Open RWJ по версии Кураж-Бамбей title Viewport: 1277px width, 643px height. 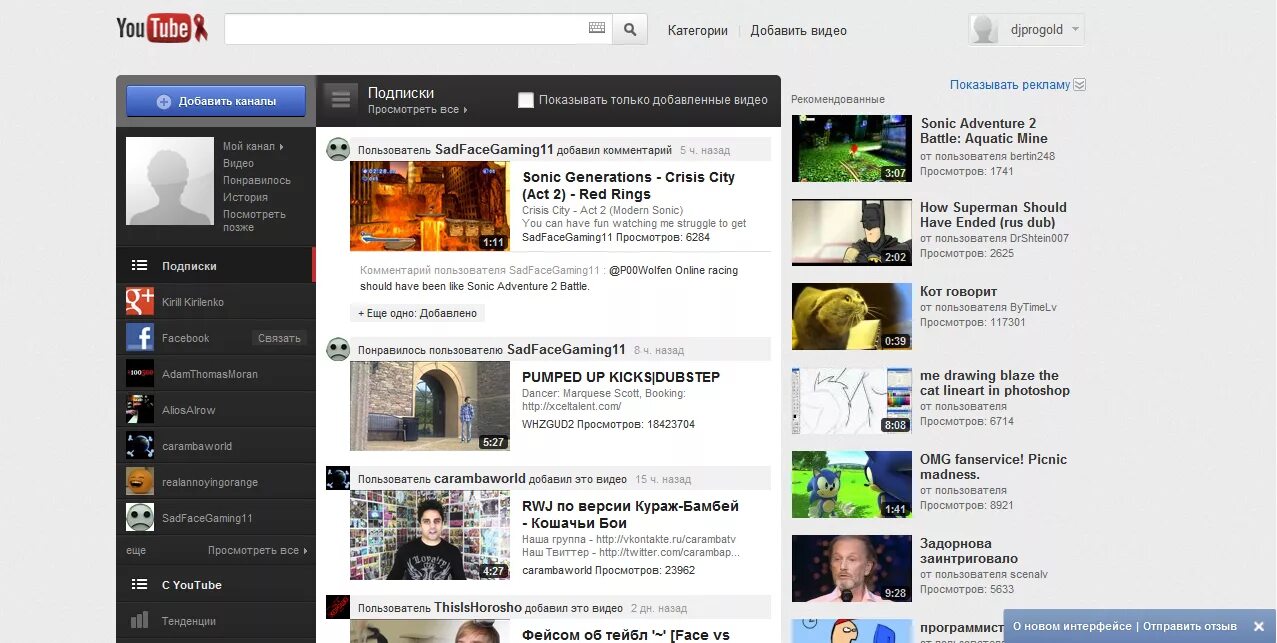tap(631, 514)
